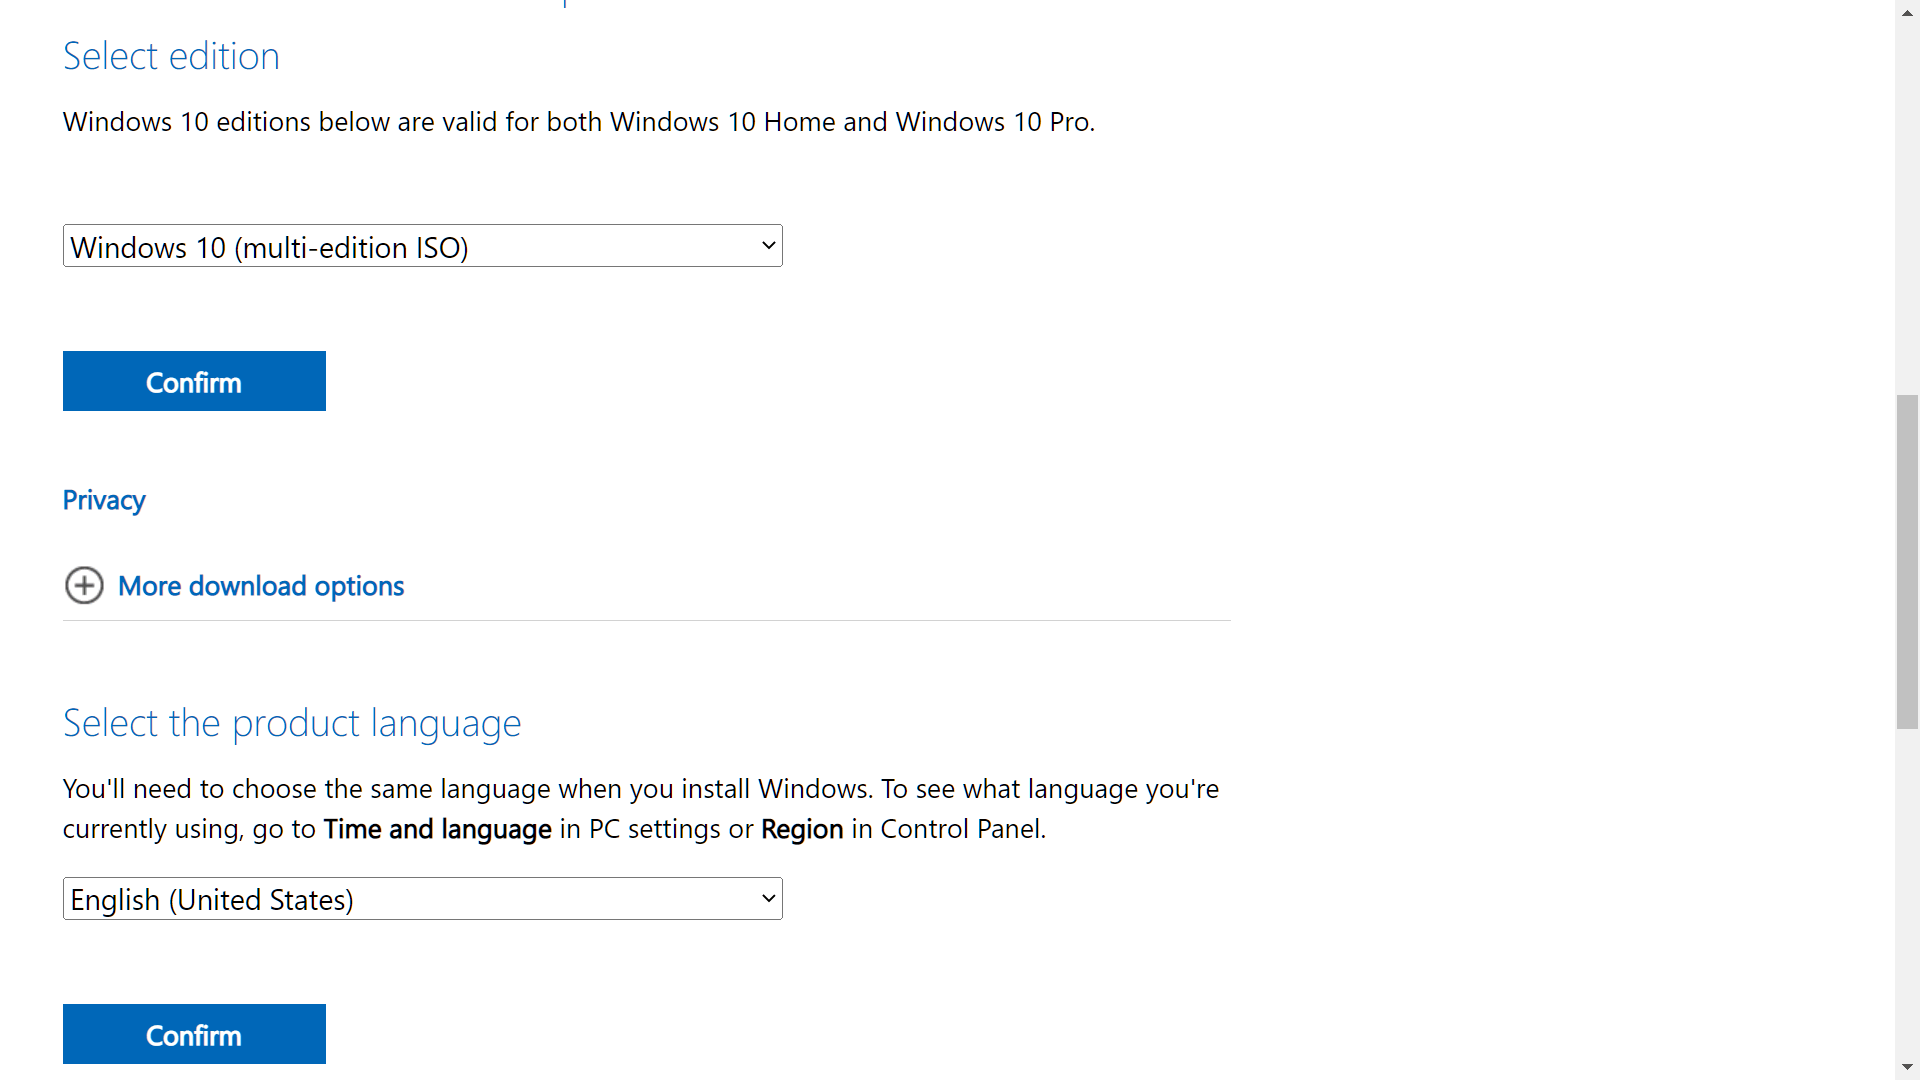Click the Windows 10 editions description sentence
Viewport: 1920px width, 1080px height.
coord(579,122)
